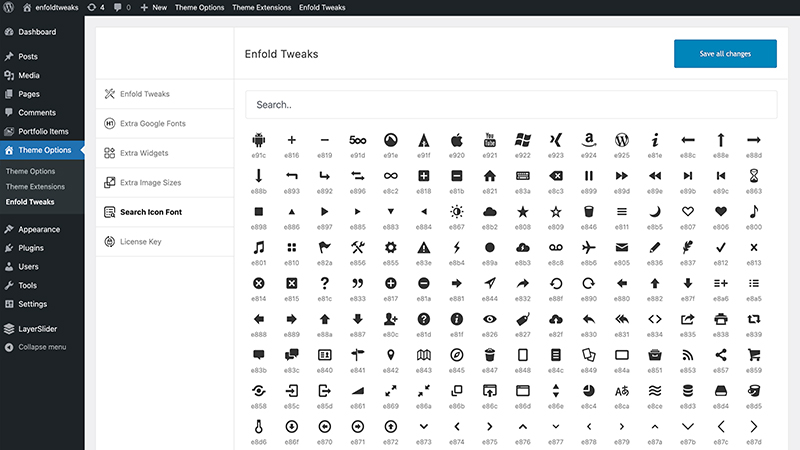The width and height of the screenshot is (800, 450).
Task: Open Theme Options submenu link in sidebar
Action: tap(30, 171)
